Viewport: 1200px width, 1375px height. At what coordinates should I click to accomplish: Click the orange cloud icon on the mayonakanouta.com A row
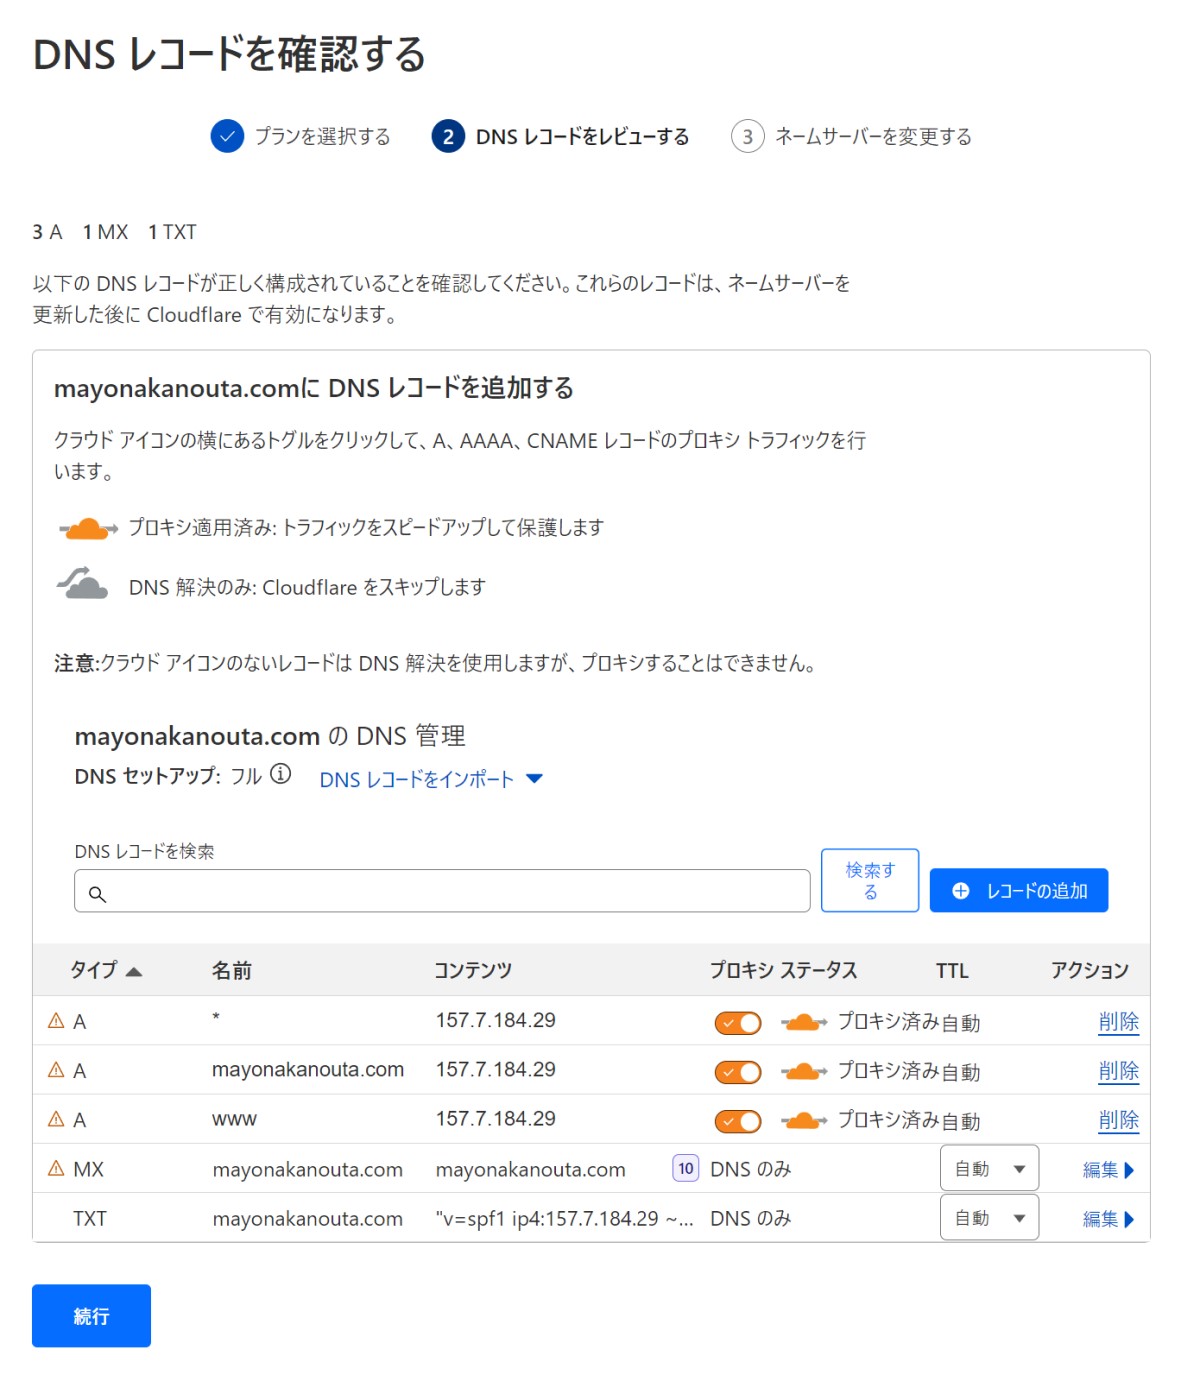804,1071
